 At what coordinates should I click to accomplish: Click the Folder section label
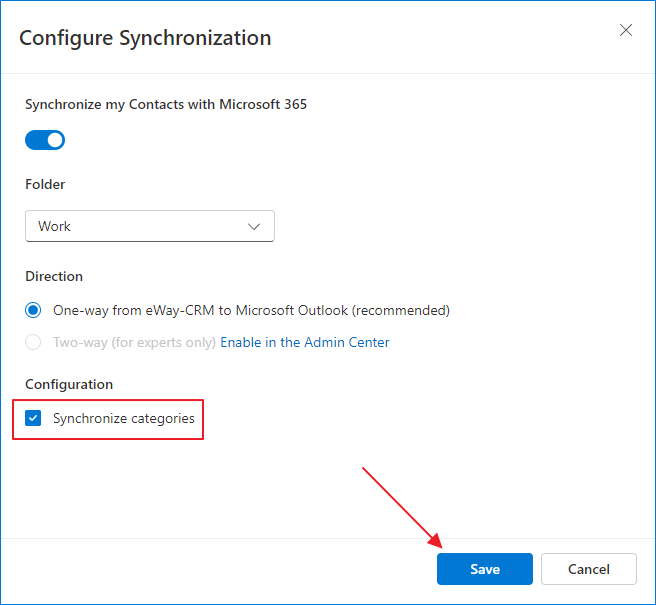45,184
